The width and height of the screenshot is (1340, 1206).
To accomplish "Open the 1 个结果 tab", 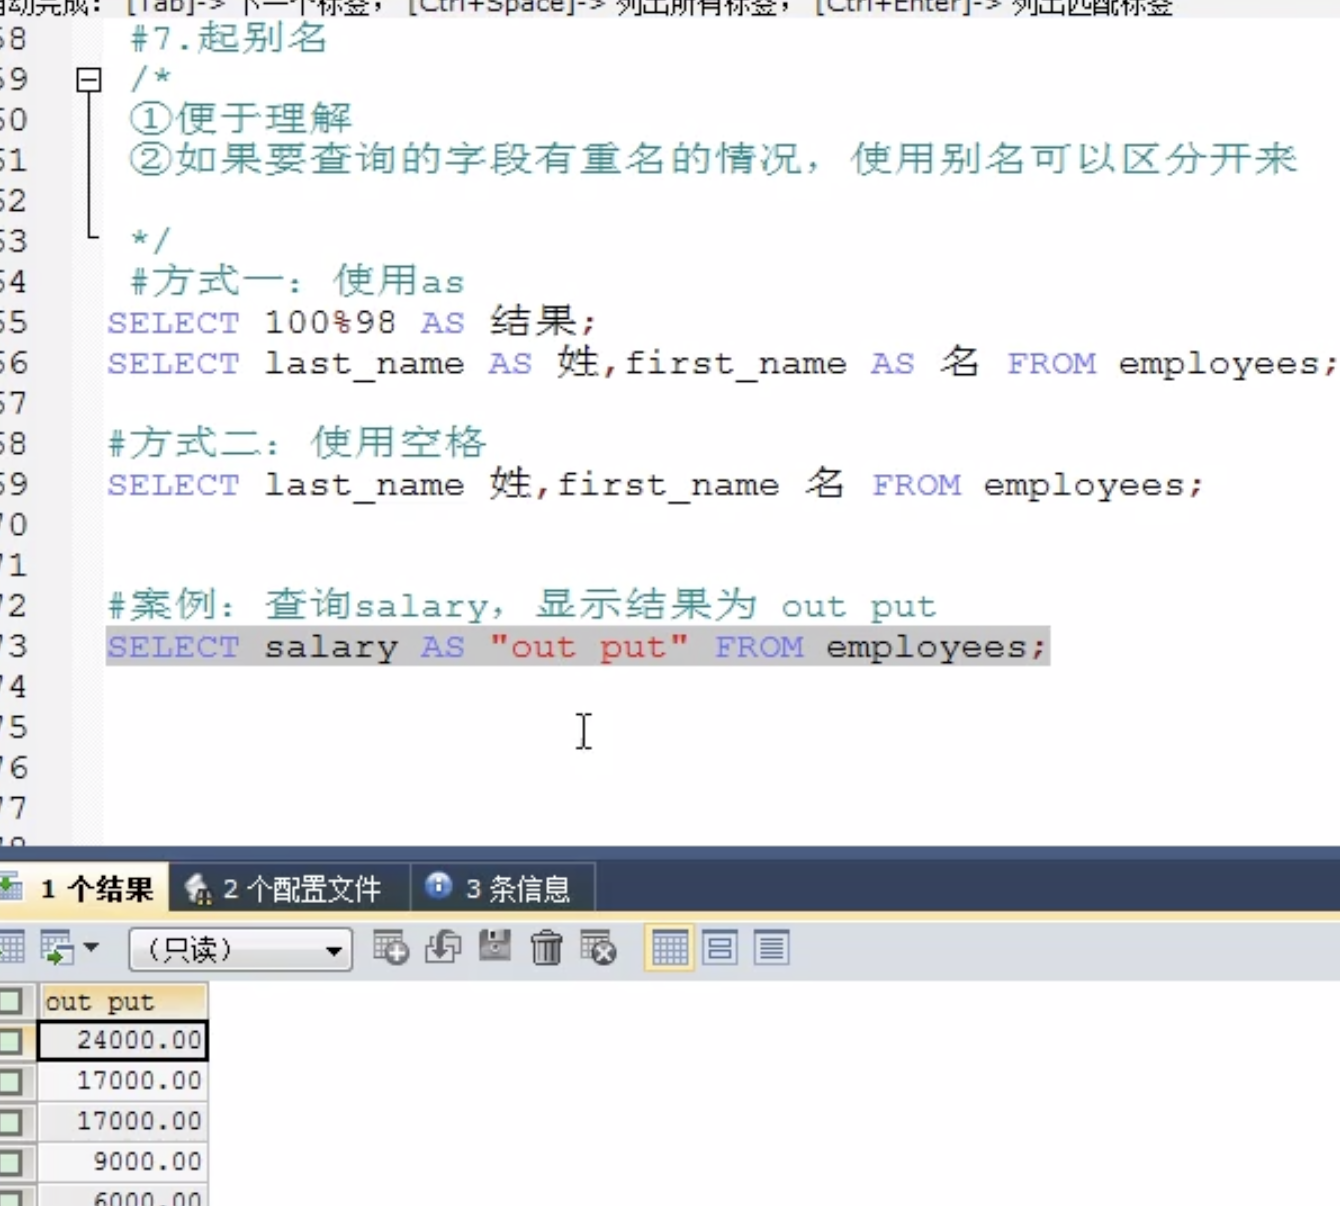I will 84,888.
